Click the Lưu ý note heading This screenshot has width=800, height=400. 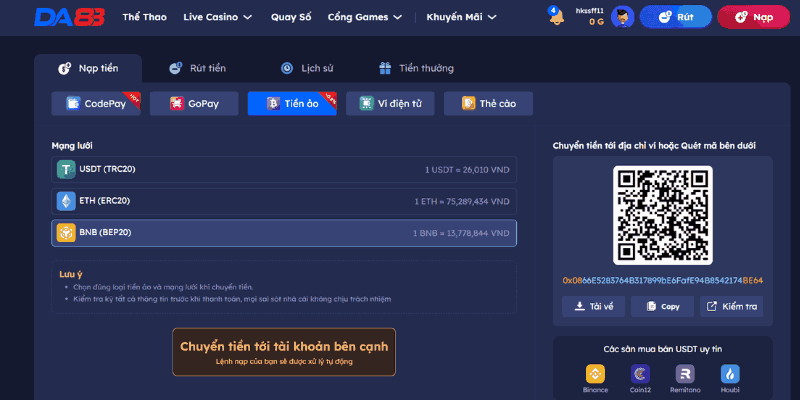[x=71, y=274]
